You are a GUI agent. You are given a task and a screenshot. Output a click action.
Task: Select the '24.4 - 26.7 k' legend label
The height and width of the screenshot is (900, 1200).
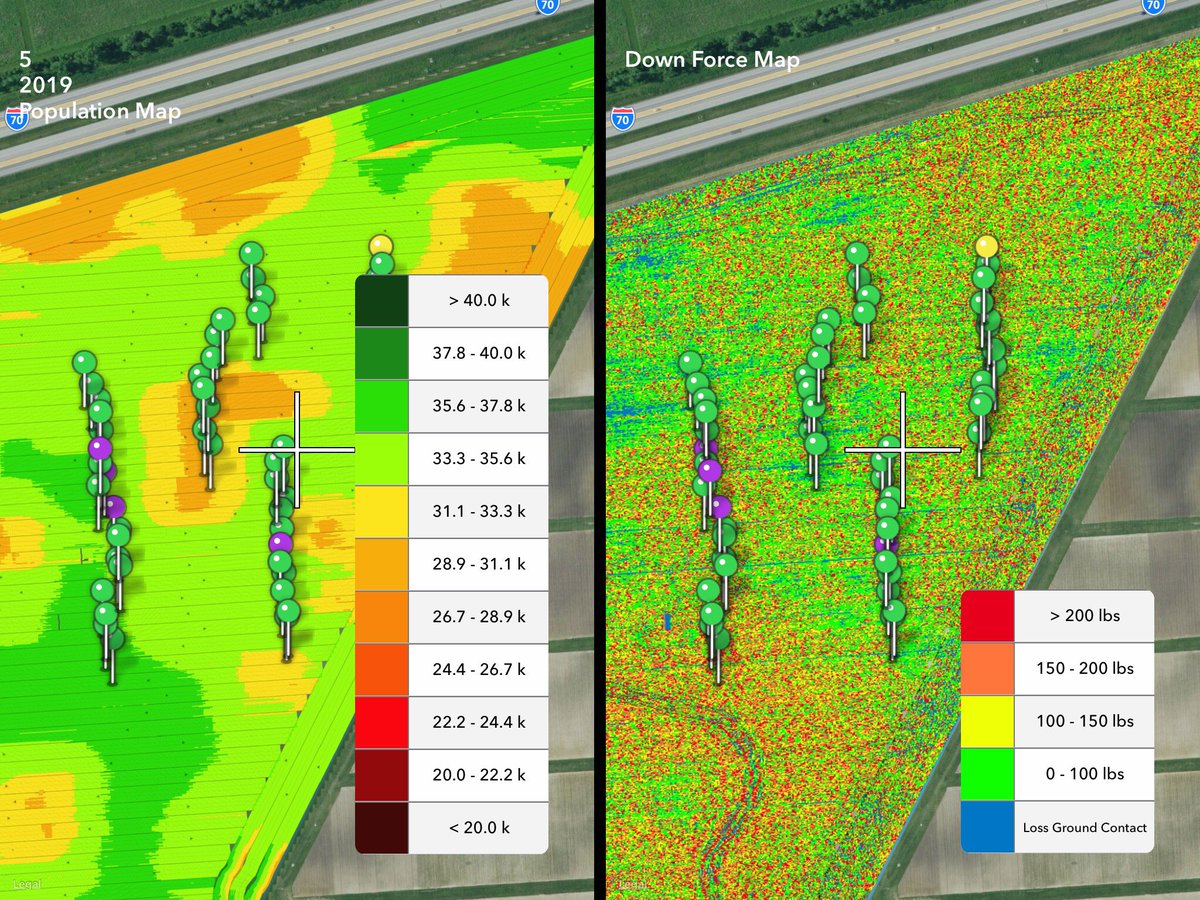click(478, 670)
